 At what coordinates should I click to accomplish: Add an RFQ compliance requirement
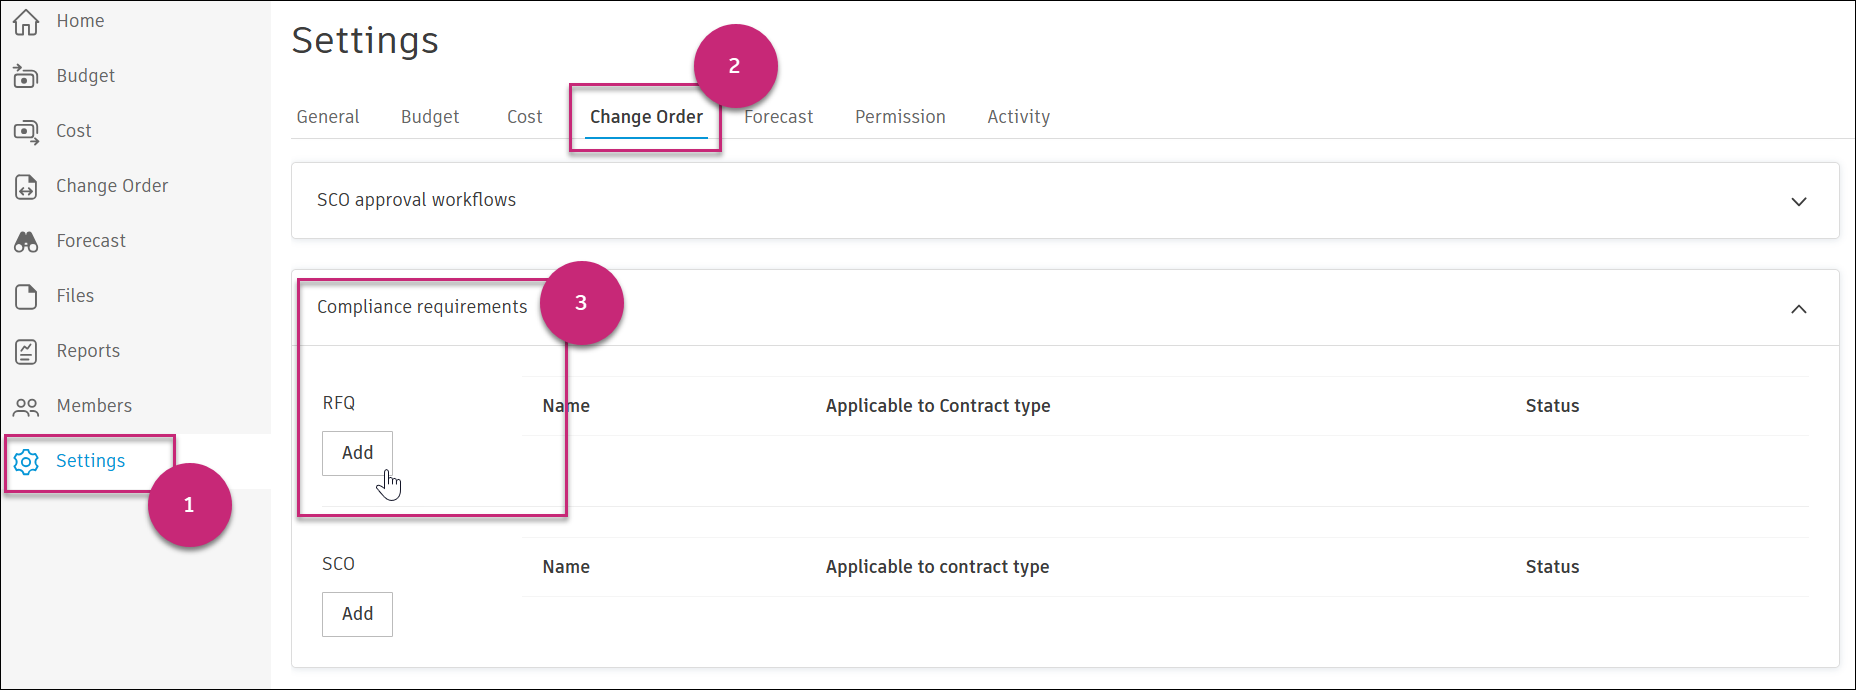point(357,453)
